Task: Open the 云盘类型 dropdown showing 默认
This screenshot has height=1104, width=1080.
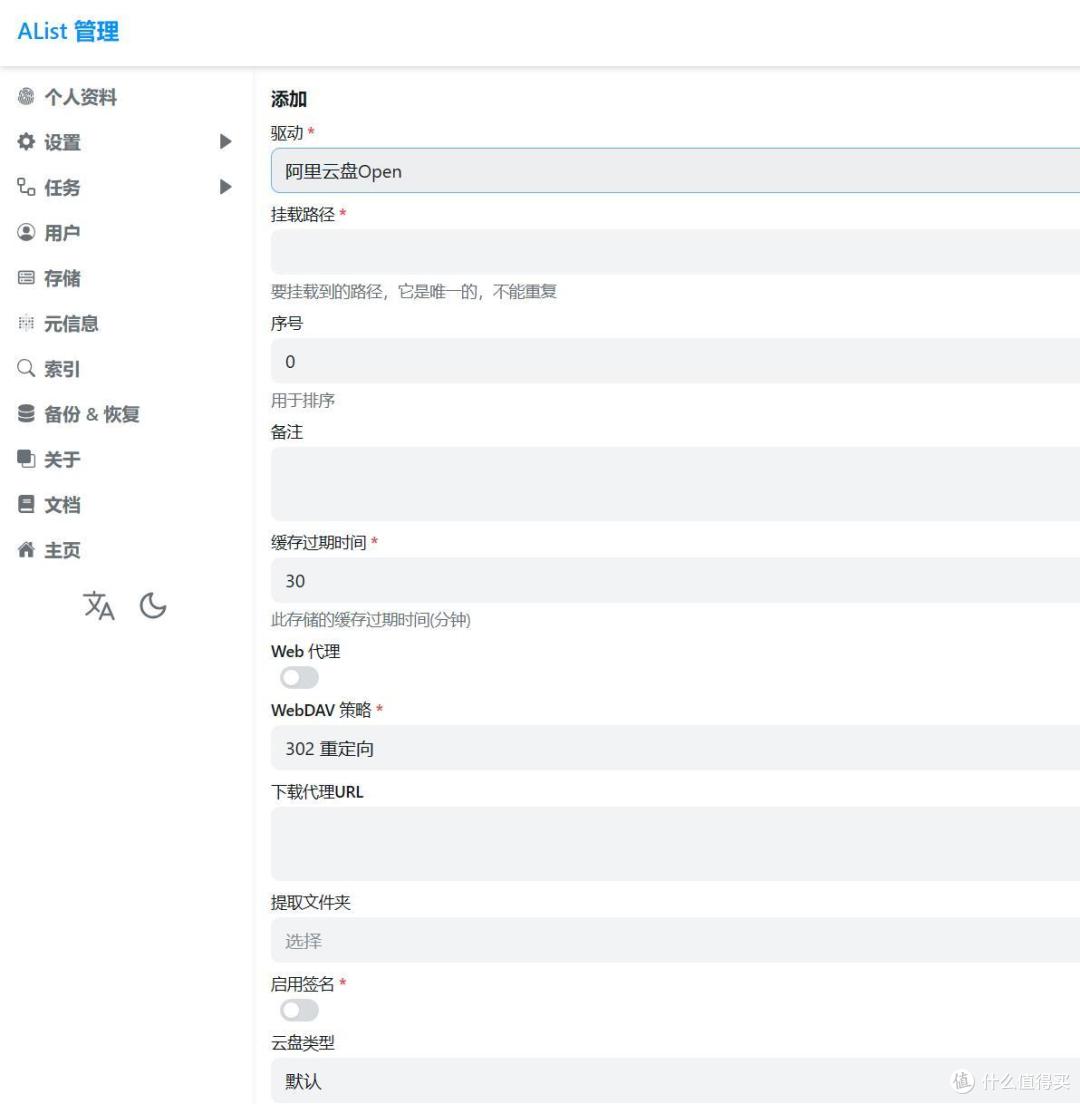Action: (675, 1080)
